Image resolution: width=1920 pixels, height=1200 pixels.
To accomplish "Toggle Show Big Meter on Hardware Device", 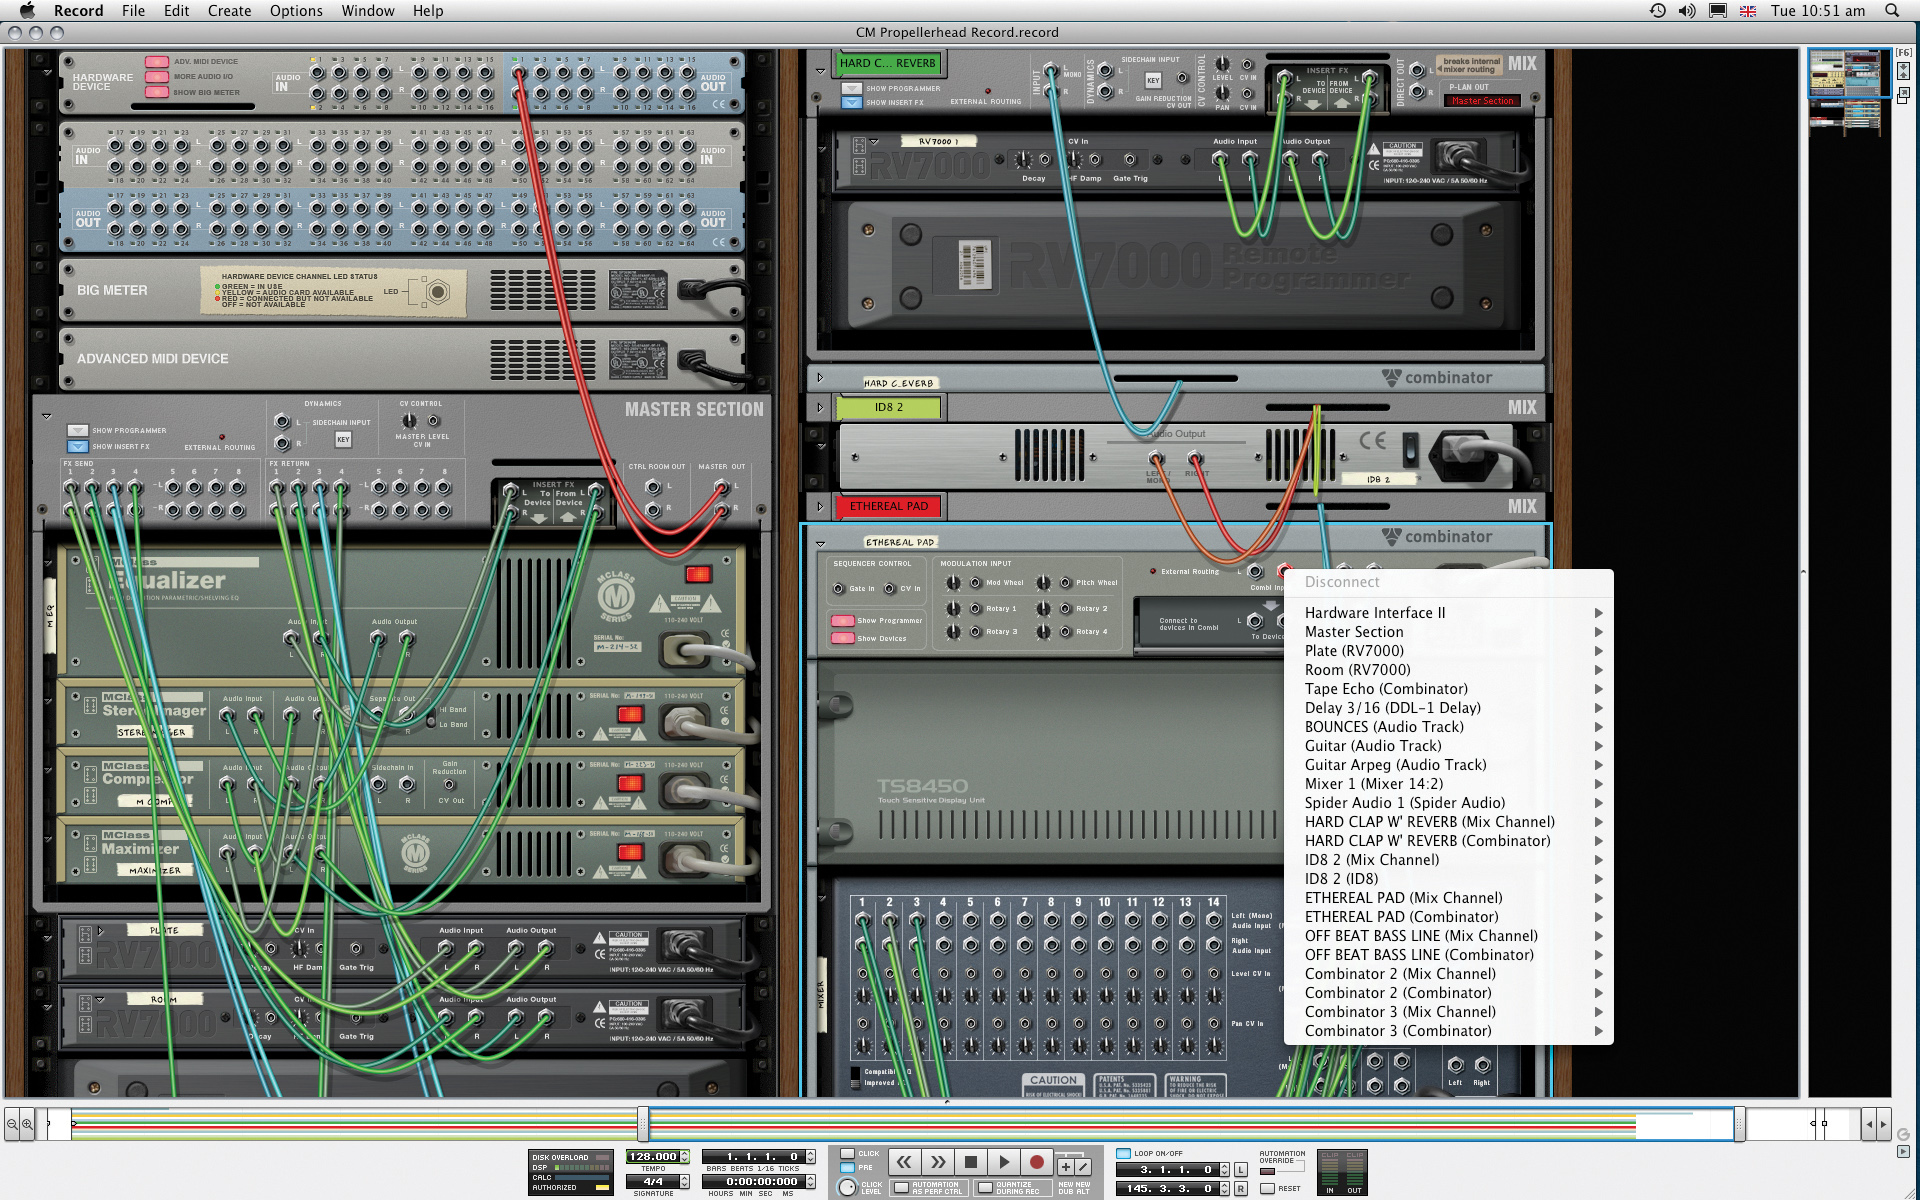I will (x=156, y=92).
